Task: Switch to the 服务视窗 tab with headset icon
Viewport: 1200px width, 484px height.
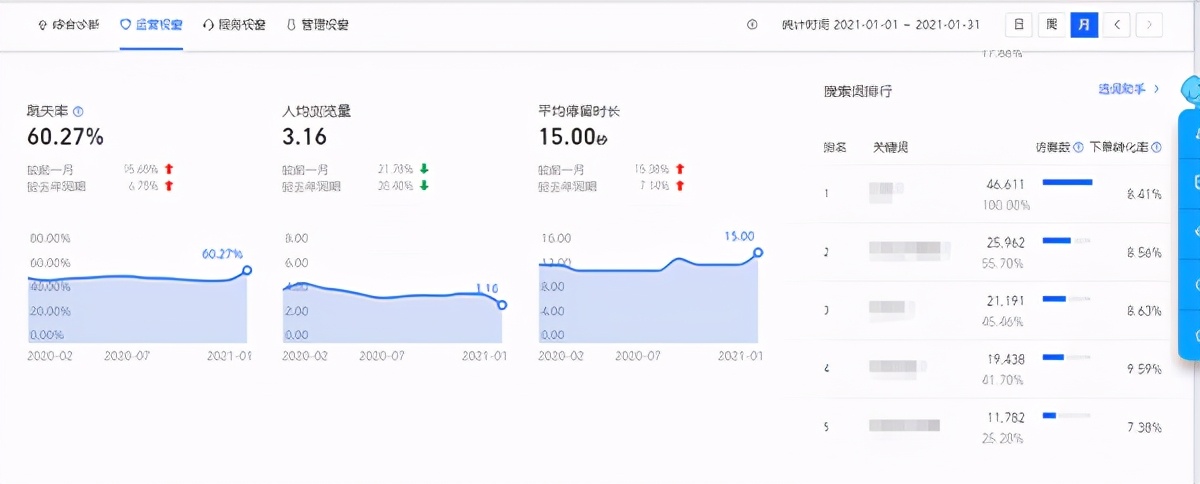Action: pyautogui.click(x=234, y=25)
